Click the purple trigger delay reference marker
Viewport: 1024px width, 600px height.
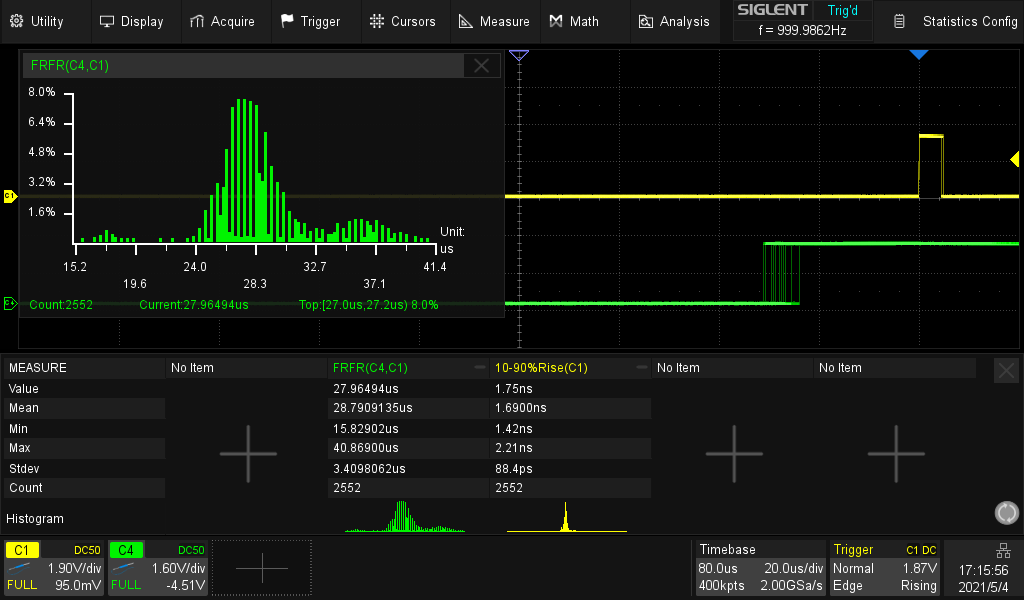click(519, 55)
